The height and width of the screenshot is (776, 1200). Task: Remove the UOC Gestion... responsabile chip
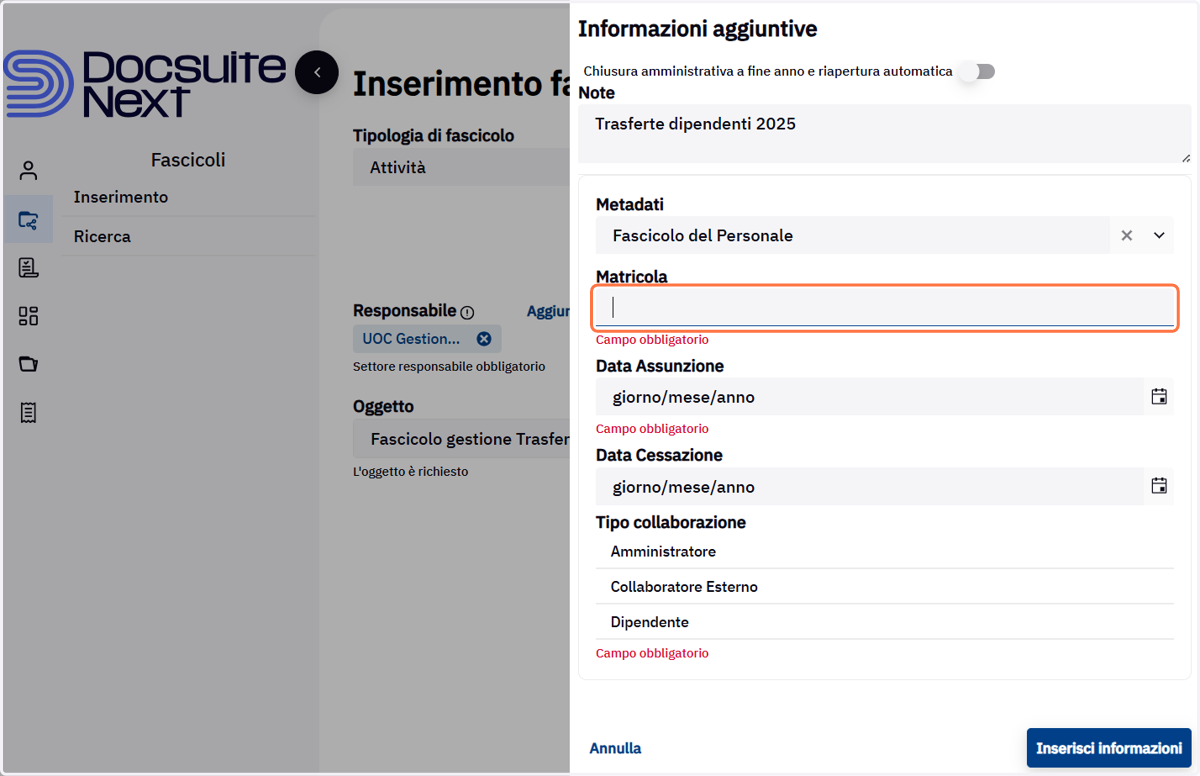[484, 339]
